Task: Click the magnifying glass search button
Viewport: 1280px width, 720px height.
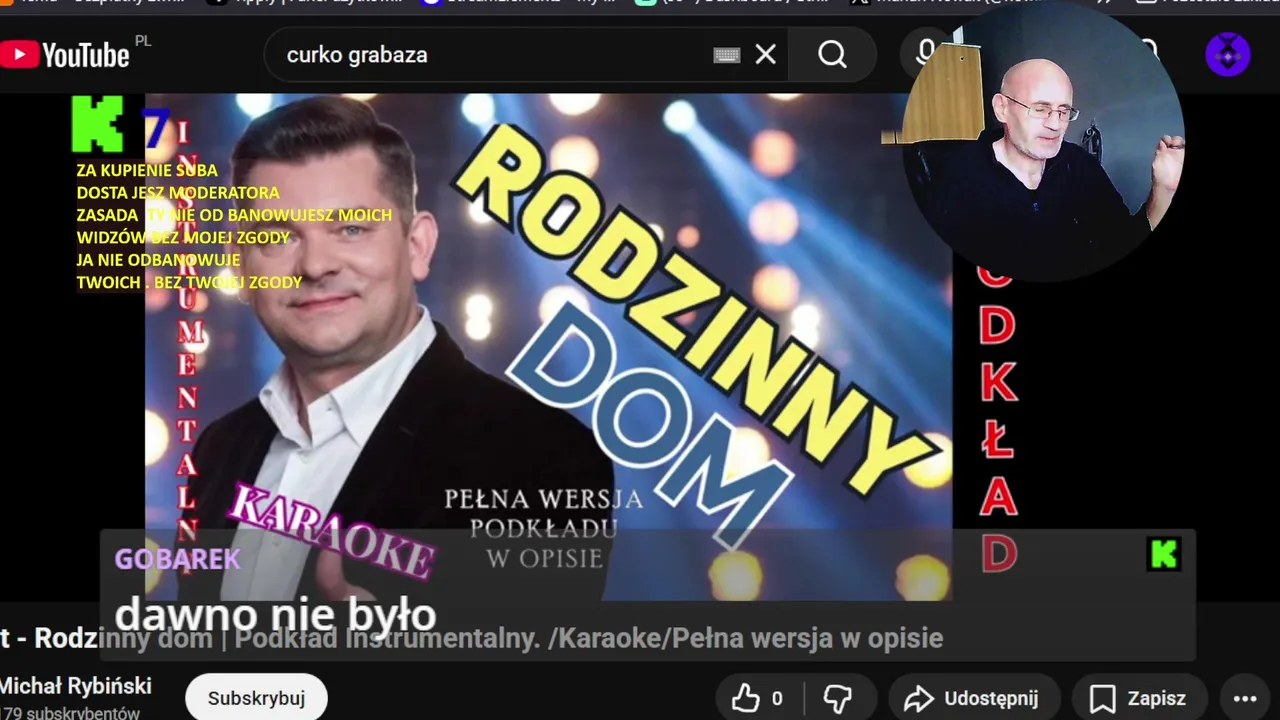Action: point(832,54)
